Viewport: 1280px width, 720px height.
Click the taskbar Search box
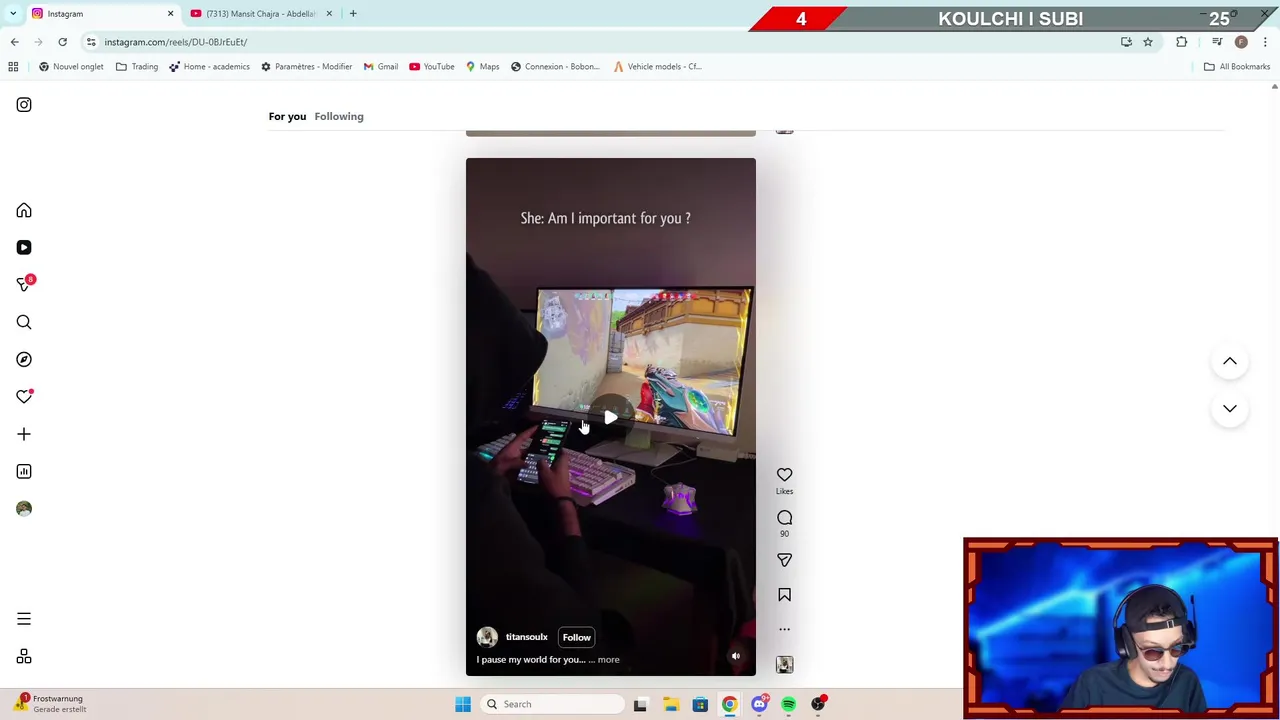point(550,704)
